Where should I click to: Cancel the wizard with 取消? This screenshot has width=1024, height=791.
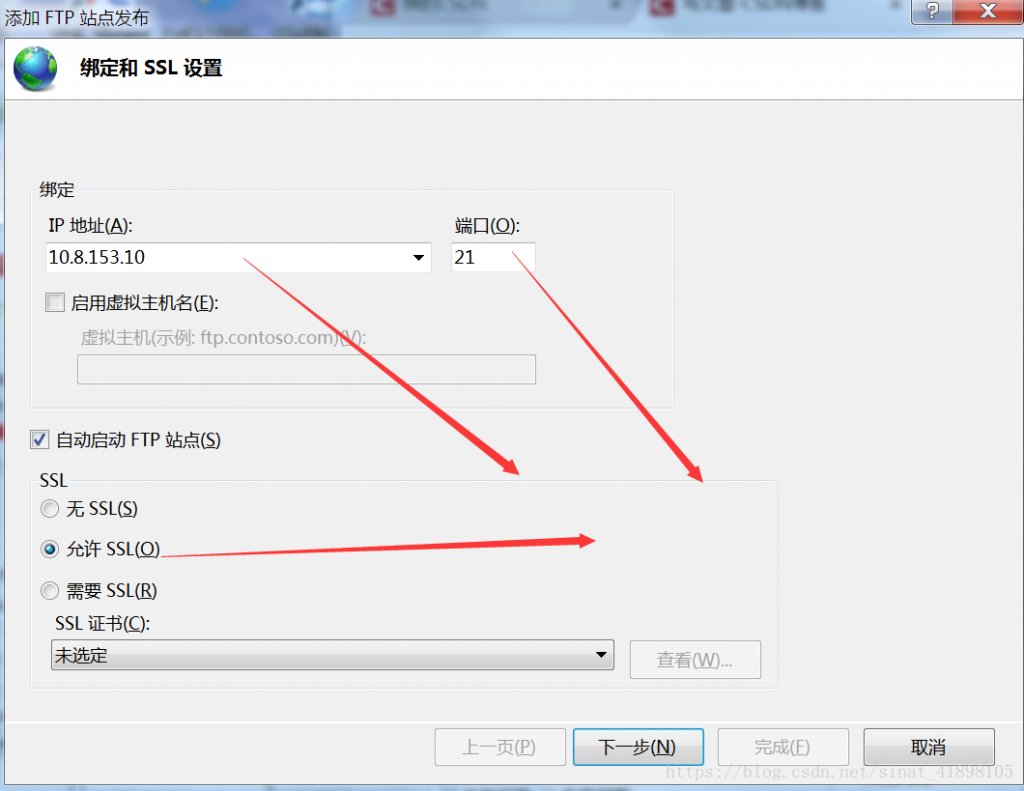pyautogui.click(x=929, y=747)
